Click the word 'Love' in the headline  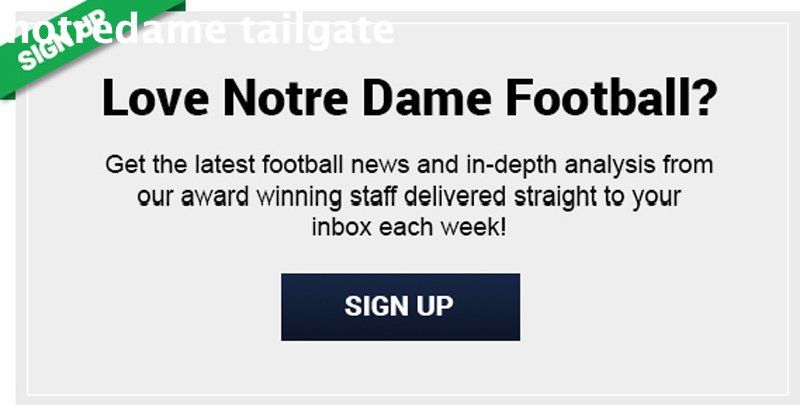coord(154,99)
